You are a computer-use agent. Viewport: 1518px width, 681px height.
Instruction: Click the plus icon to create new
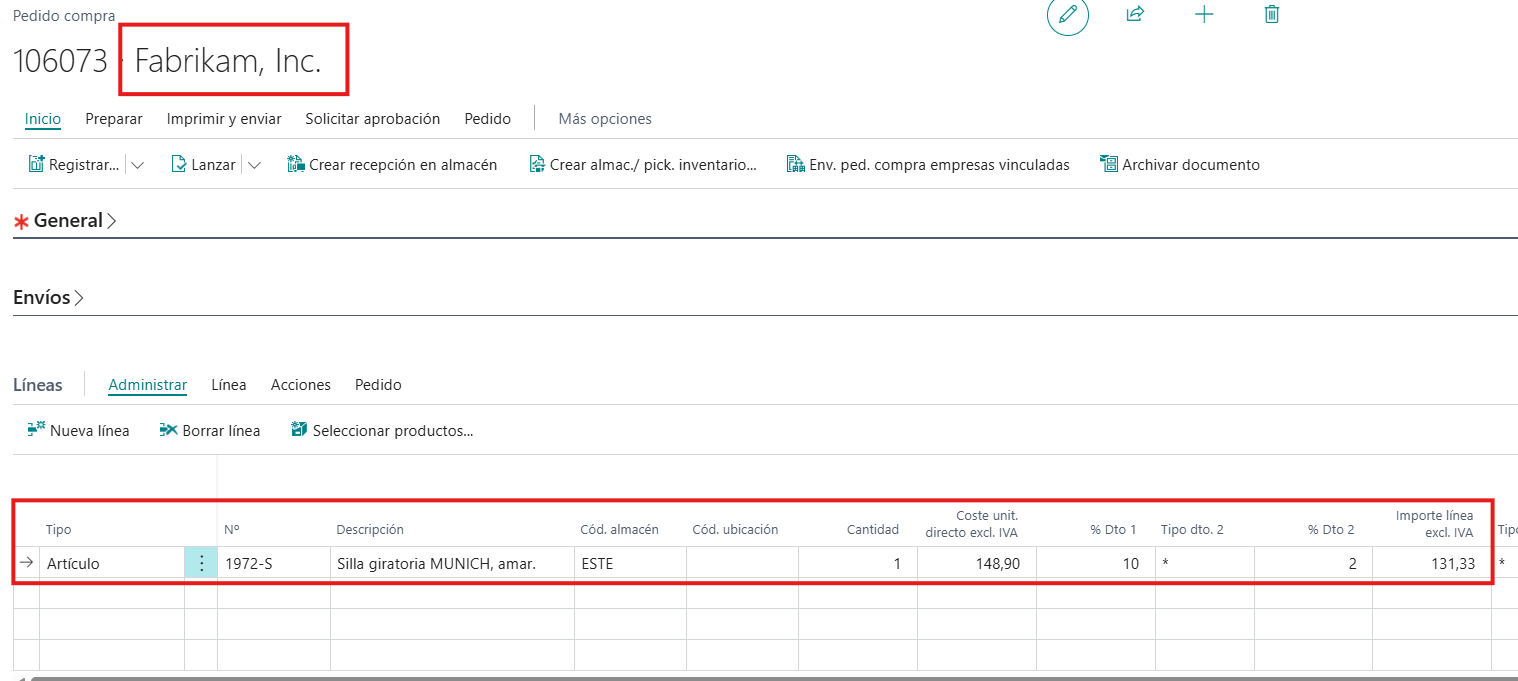coord(1205,14)
